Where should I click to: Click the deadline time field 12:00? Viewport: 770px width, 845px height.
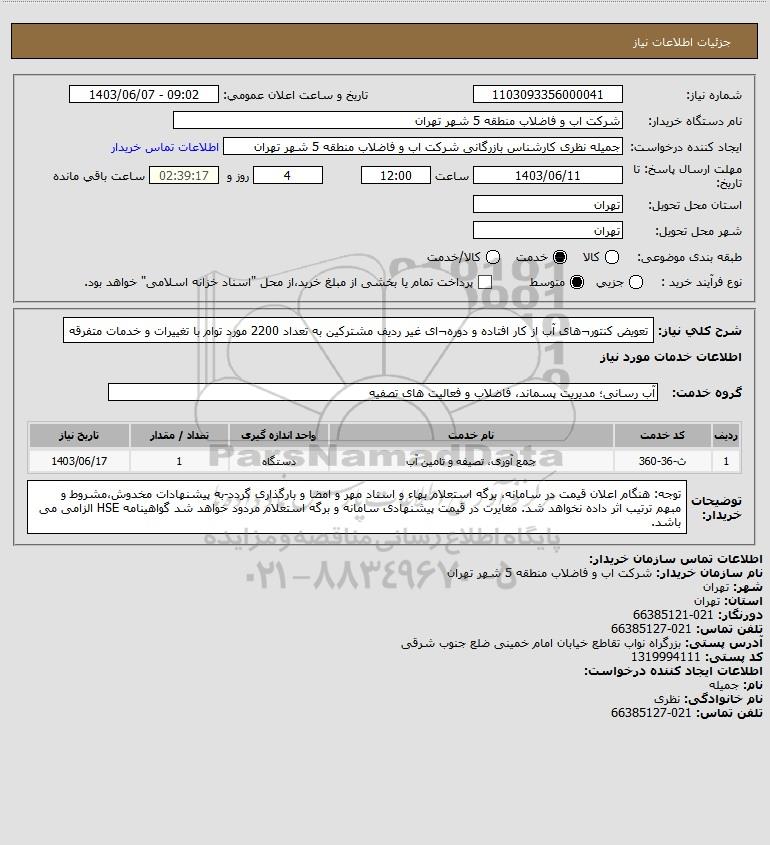coord(396,175)
